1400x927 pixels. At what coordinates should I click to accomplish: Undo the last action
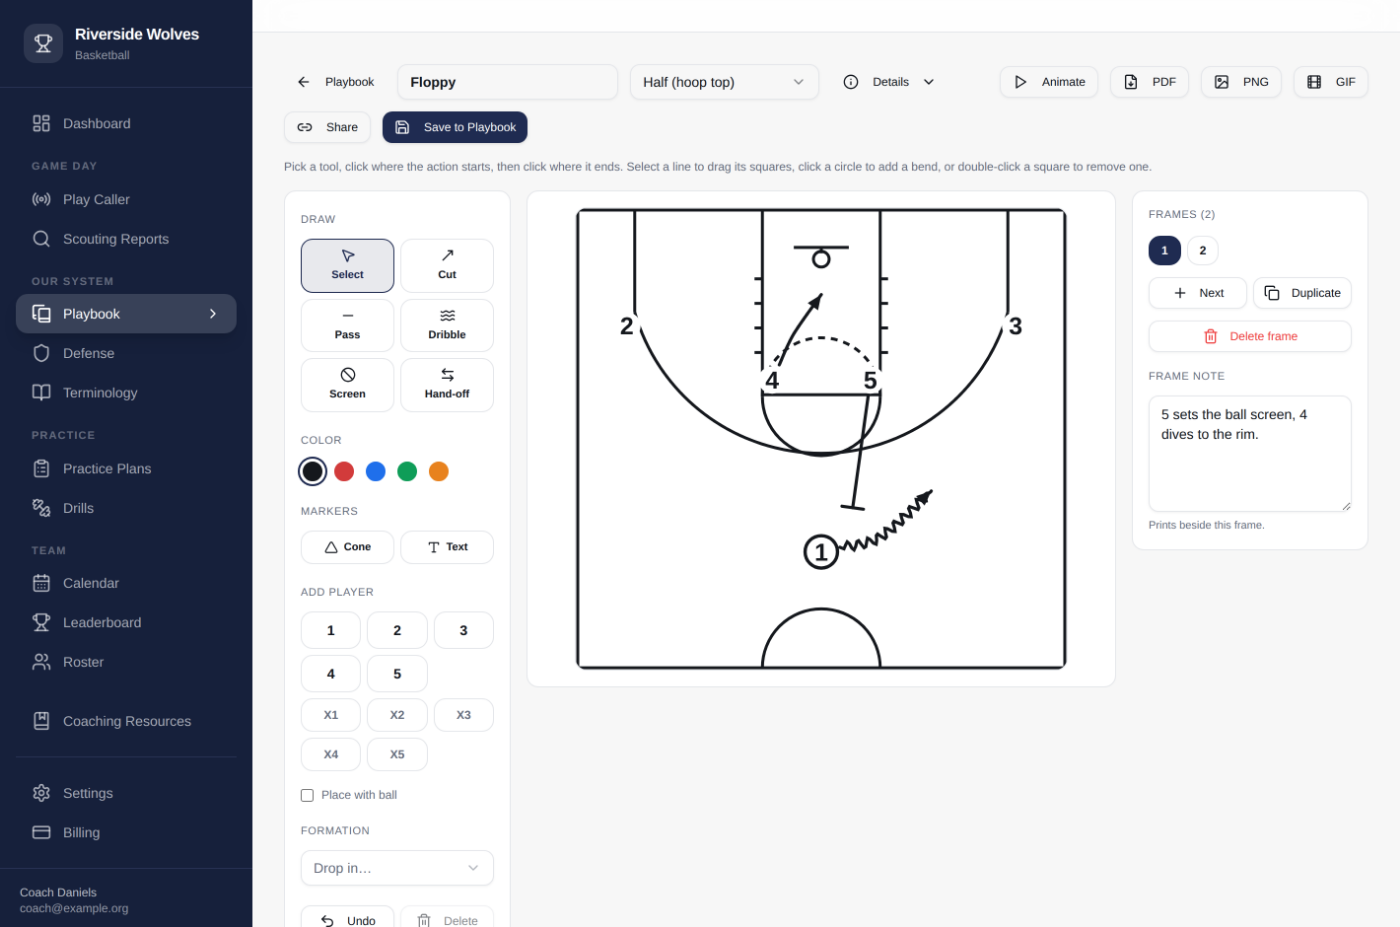[x=347, y=920]
